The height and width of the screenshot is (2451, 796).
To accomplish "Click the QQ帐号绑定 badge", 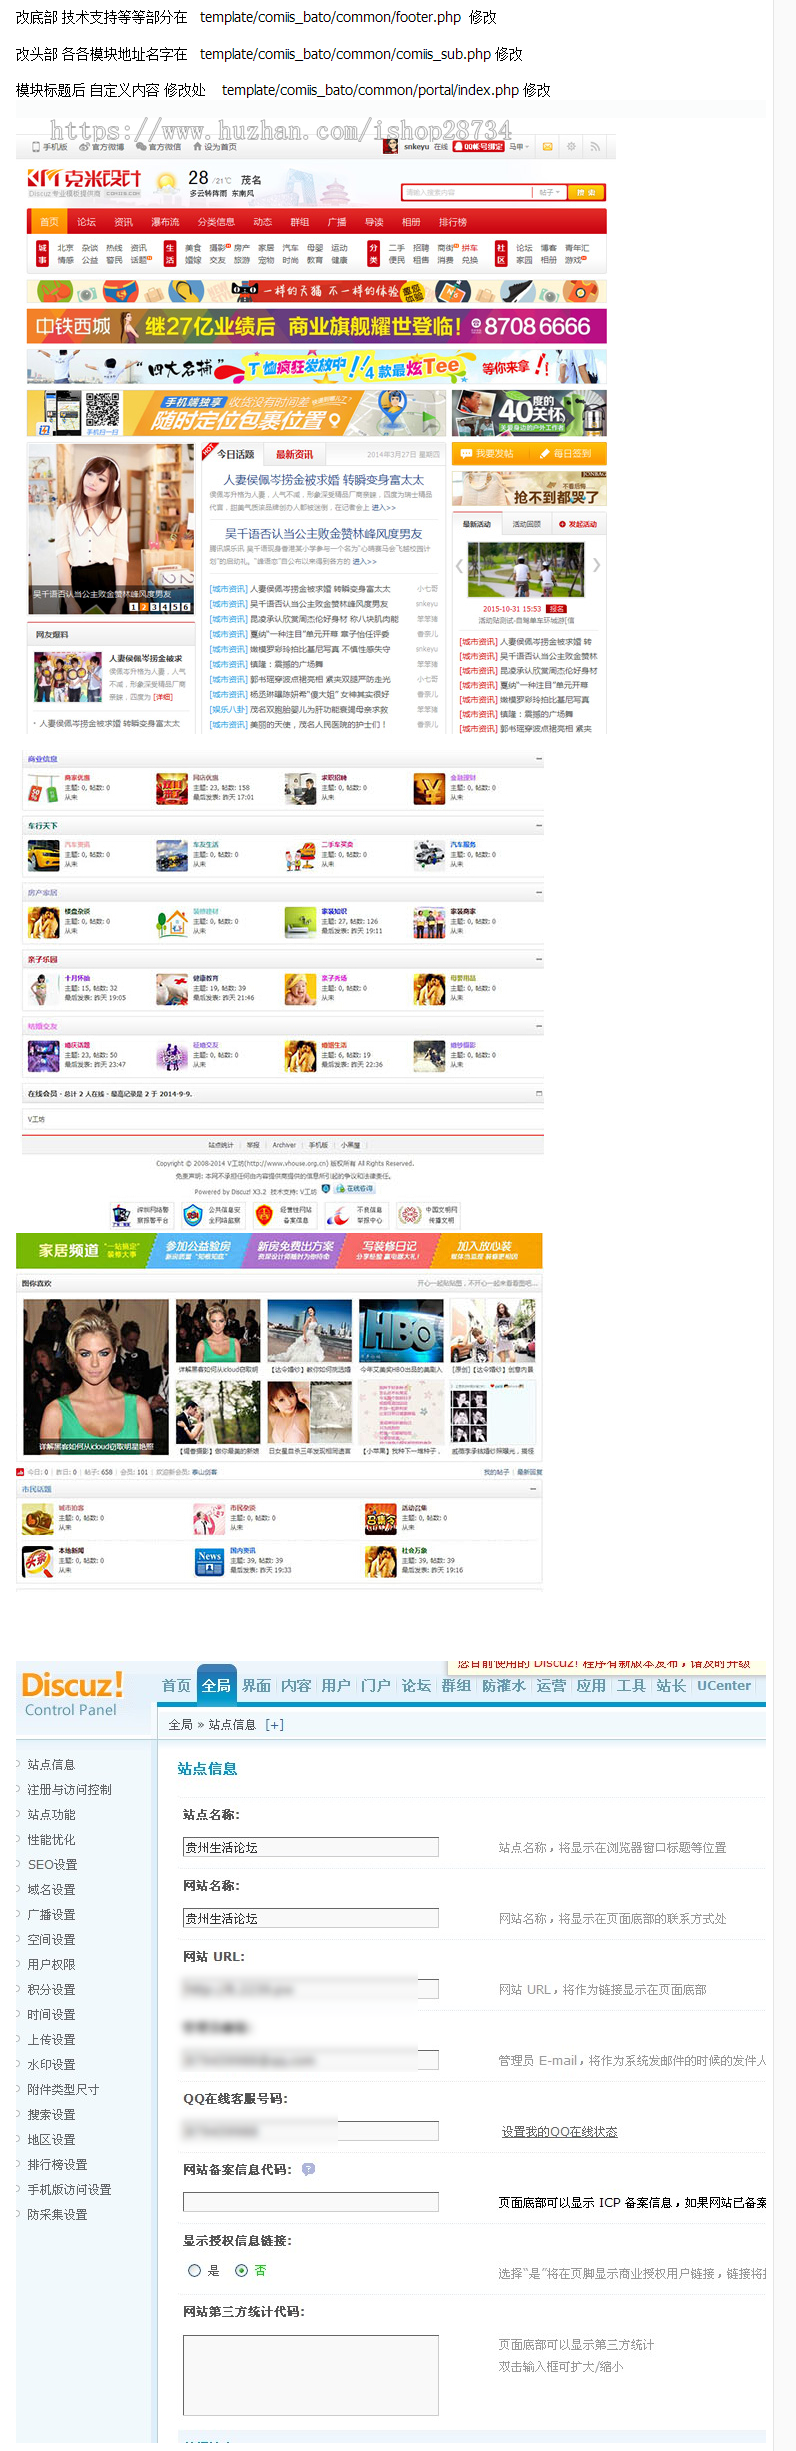I will point(478,147).
